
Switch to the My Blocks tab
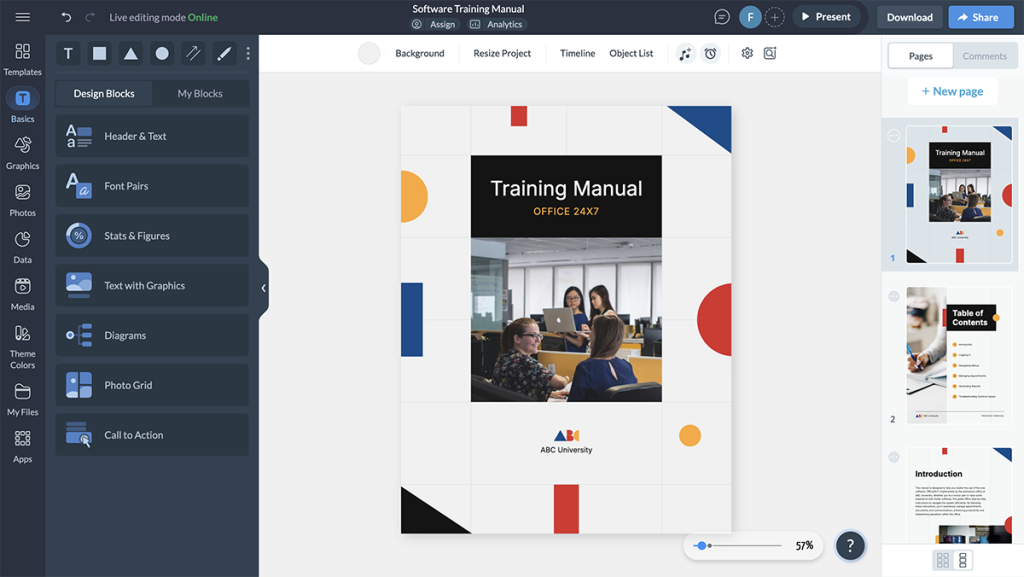click(199, 93)
